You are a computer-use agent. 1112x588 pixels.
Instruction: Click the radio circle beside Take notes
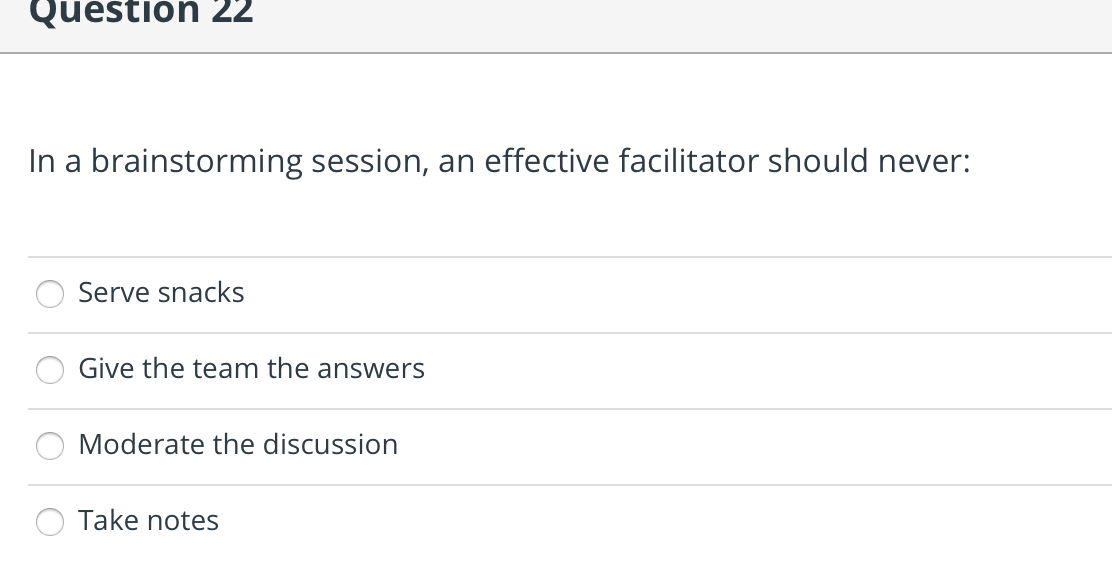point(49,522)
